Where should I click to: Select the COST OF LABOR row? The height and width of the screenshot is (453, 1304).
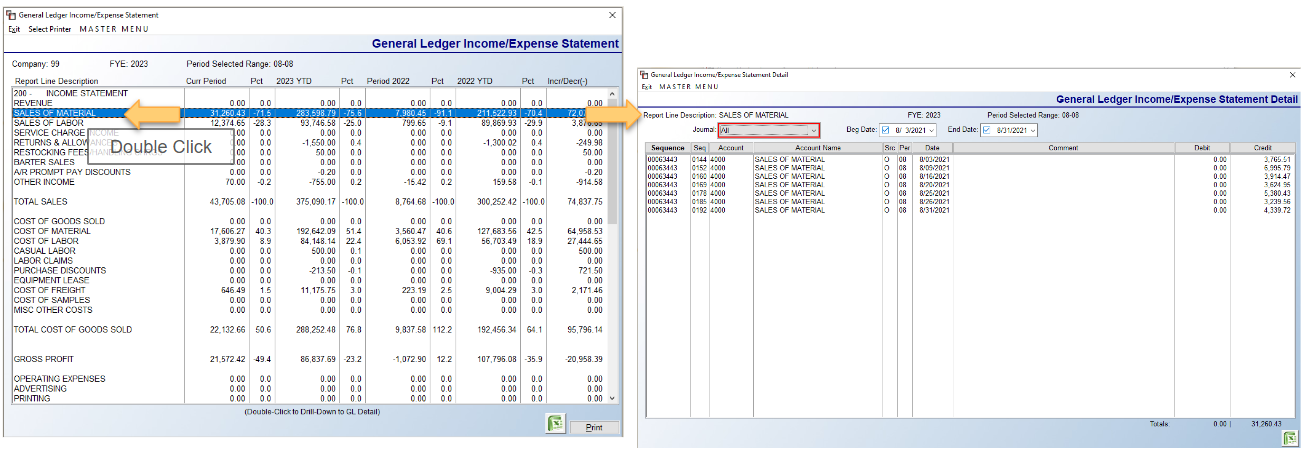click(310, 241)
